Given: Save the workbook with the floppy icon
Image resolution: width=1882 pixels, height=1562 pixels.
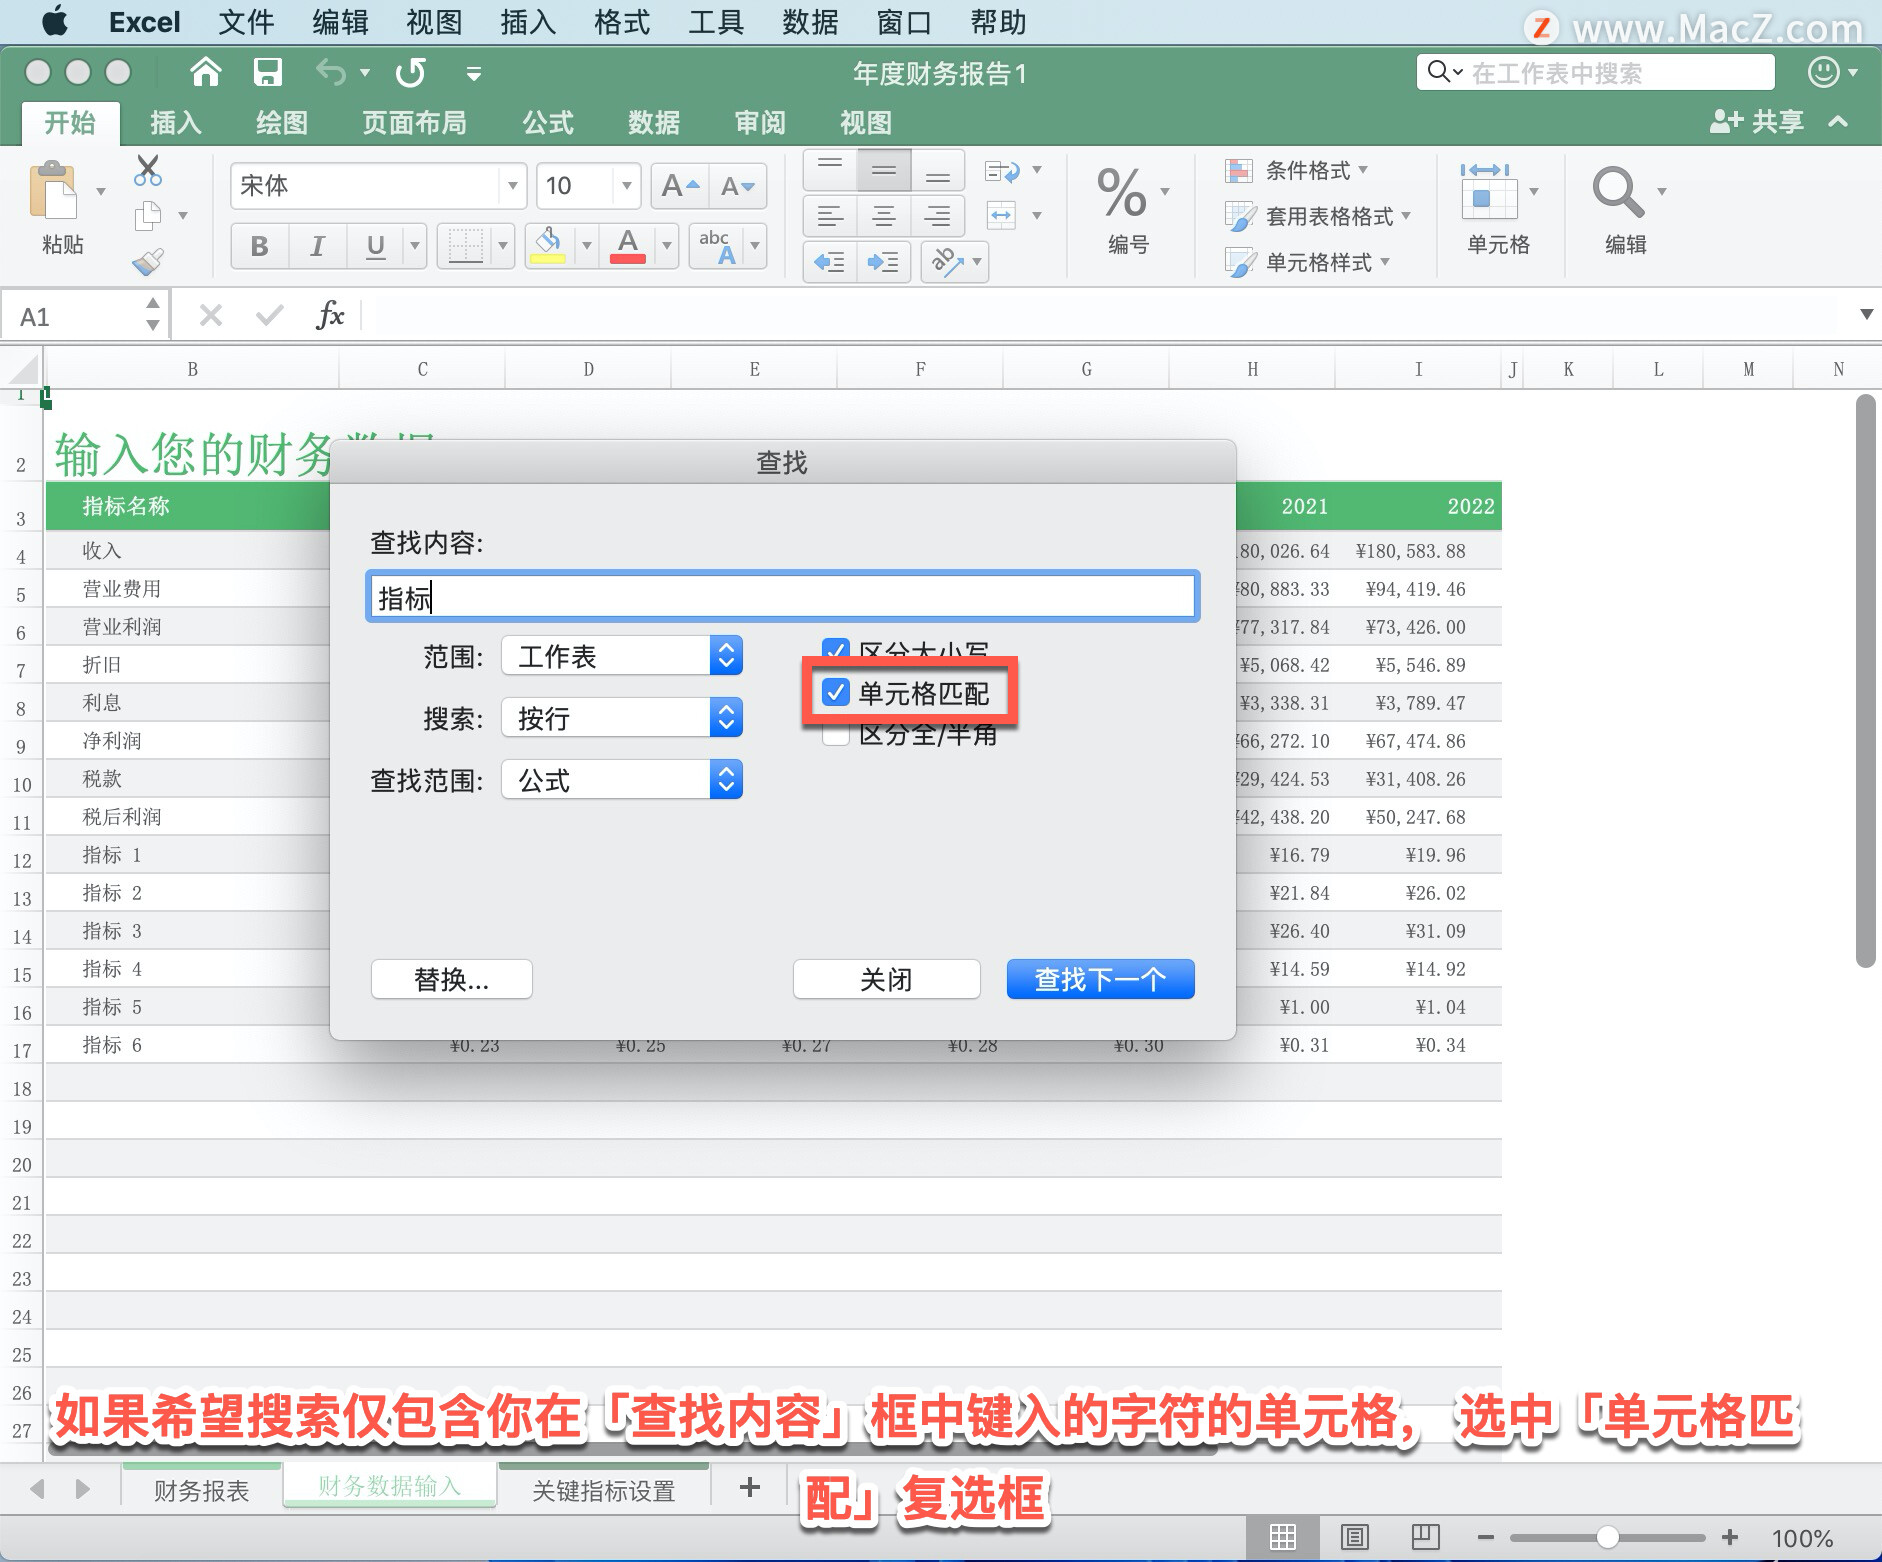Looking at the screenshot, I should 267,72.
